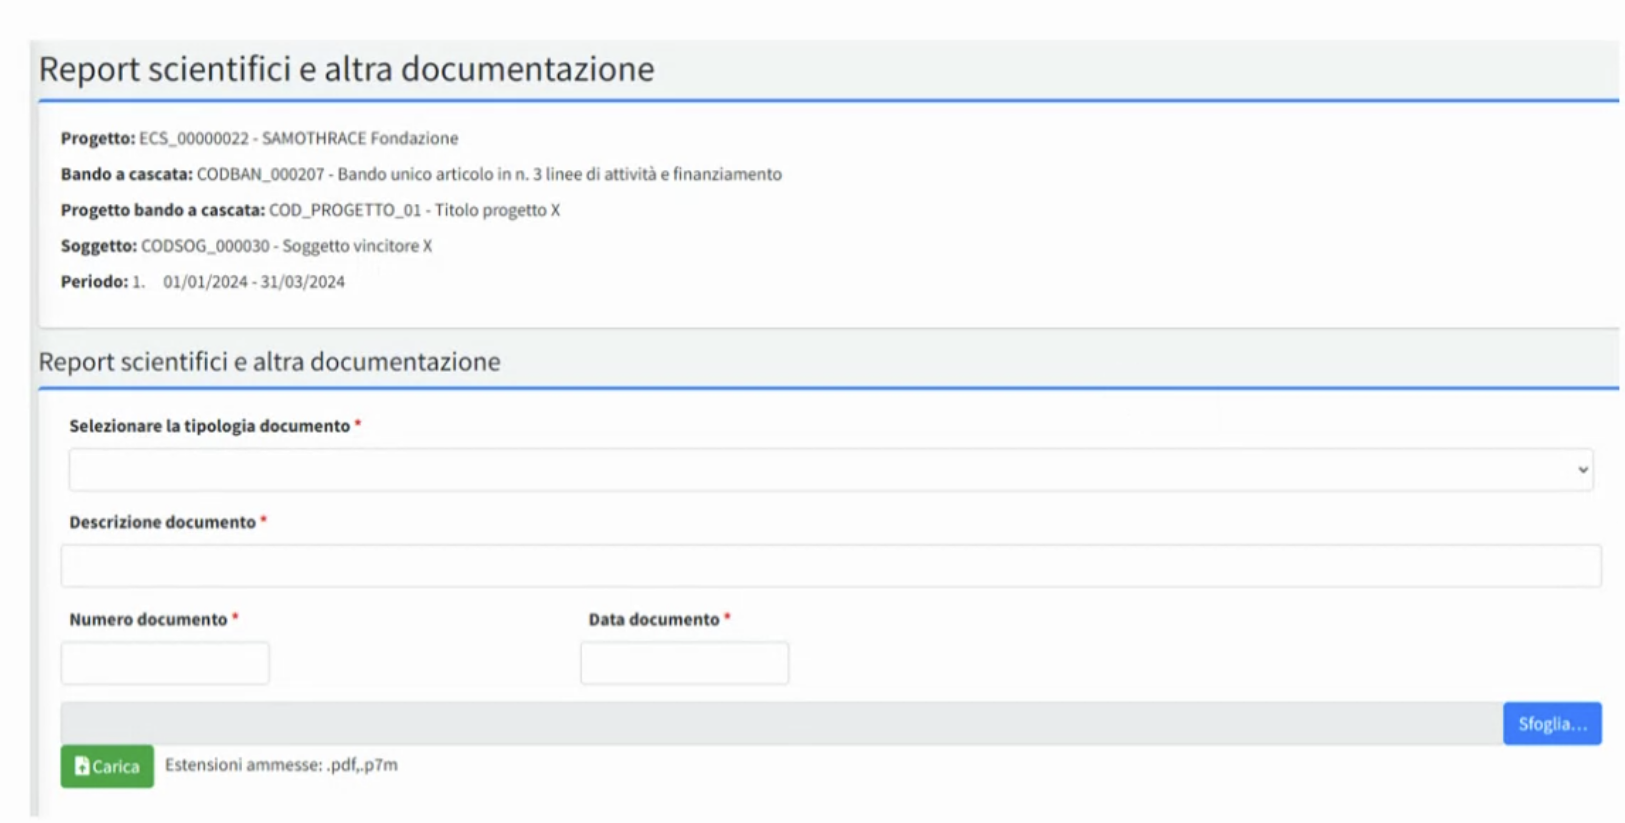Screen dimensions: 1625x823
Task: Click the Estensioni ammesse .pdf,.p7m text
Action: [281, 765]
